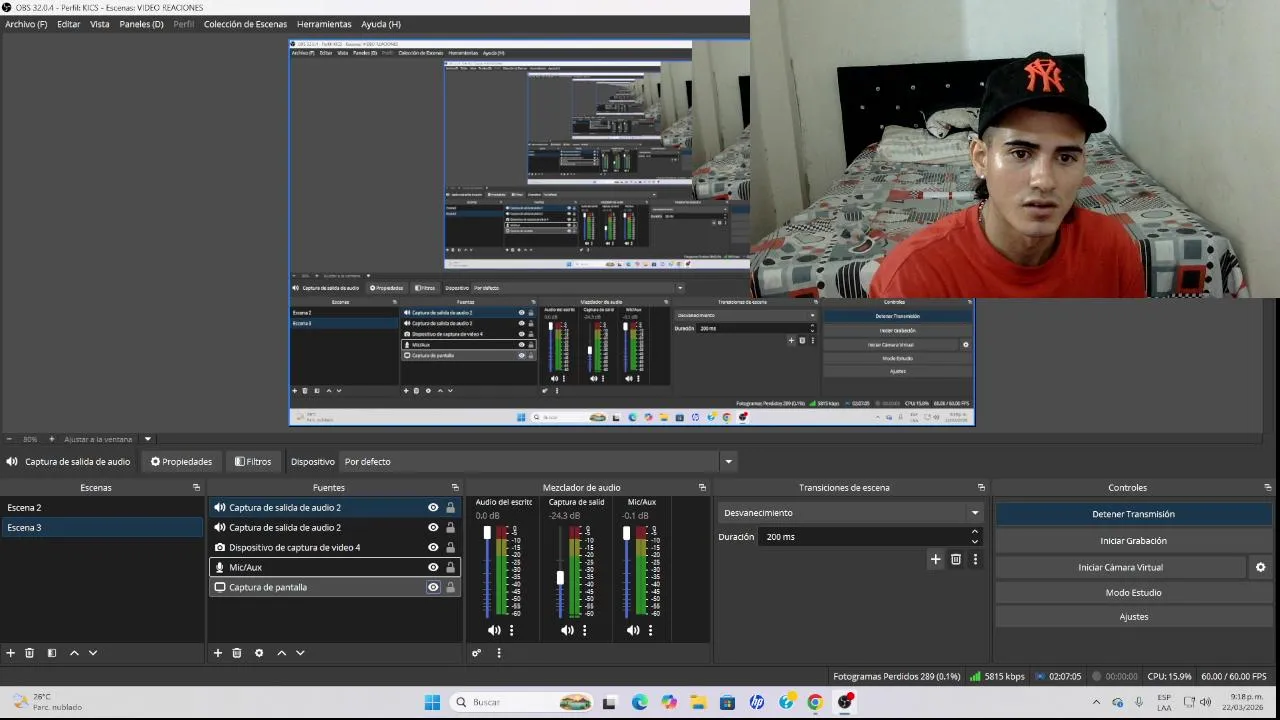Float the Mezclador de audio panel

pos(702,488)
